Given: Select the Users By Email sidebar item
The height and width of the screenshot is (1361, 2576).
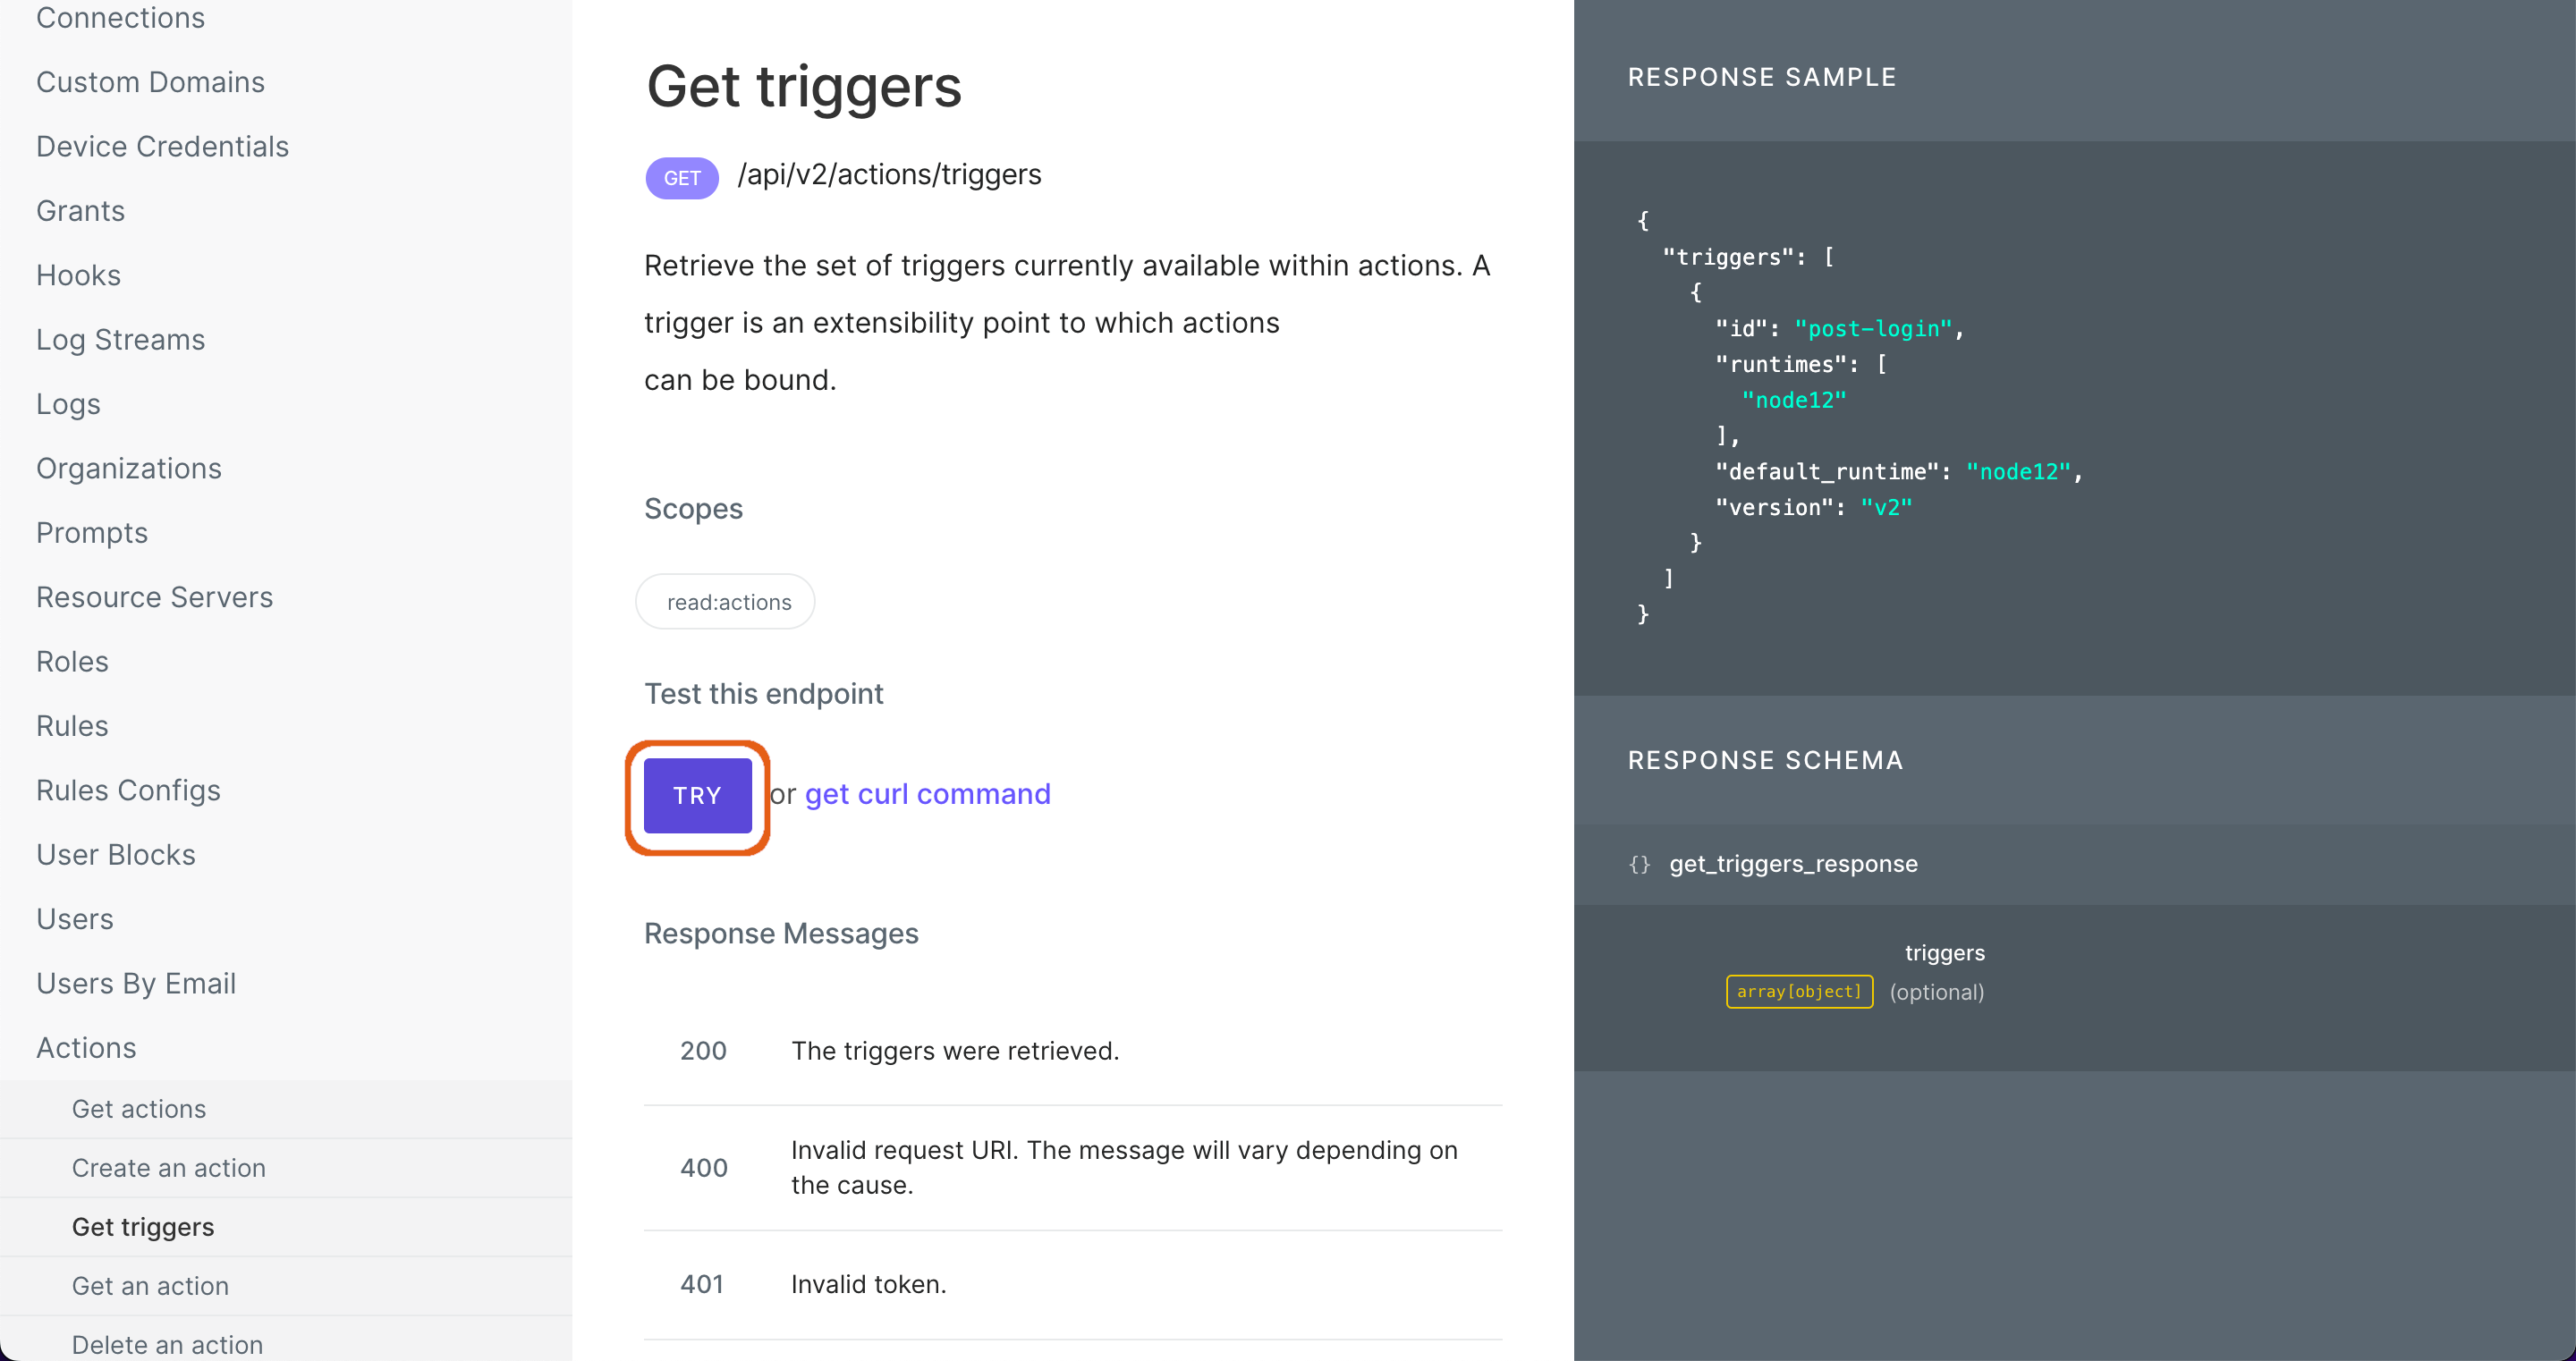Looking at the screenshot, I should tap(136, 983).
